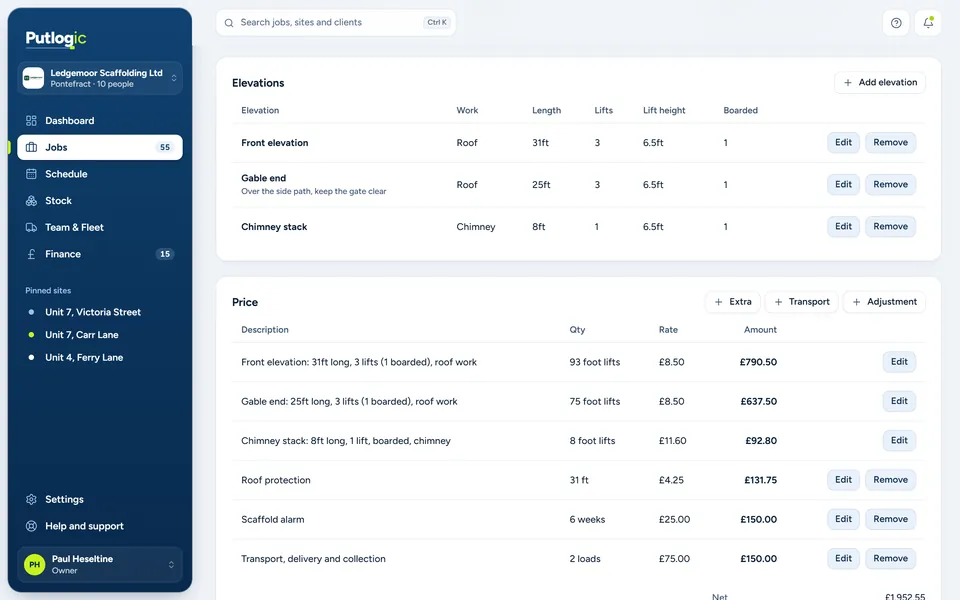Viewport: 960px width, 600px height.
Task: Click the Add elevation button
Action: [880, 82]
